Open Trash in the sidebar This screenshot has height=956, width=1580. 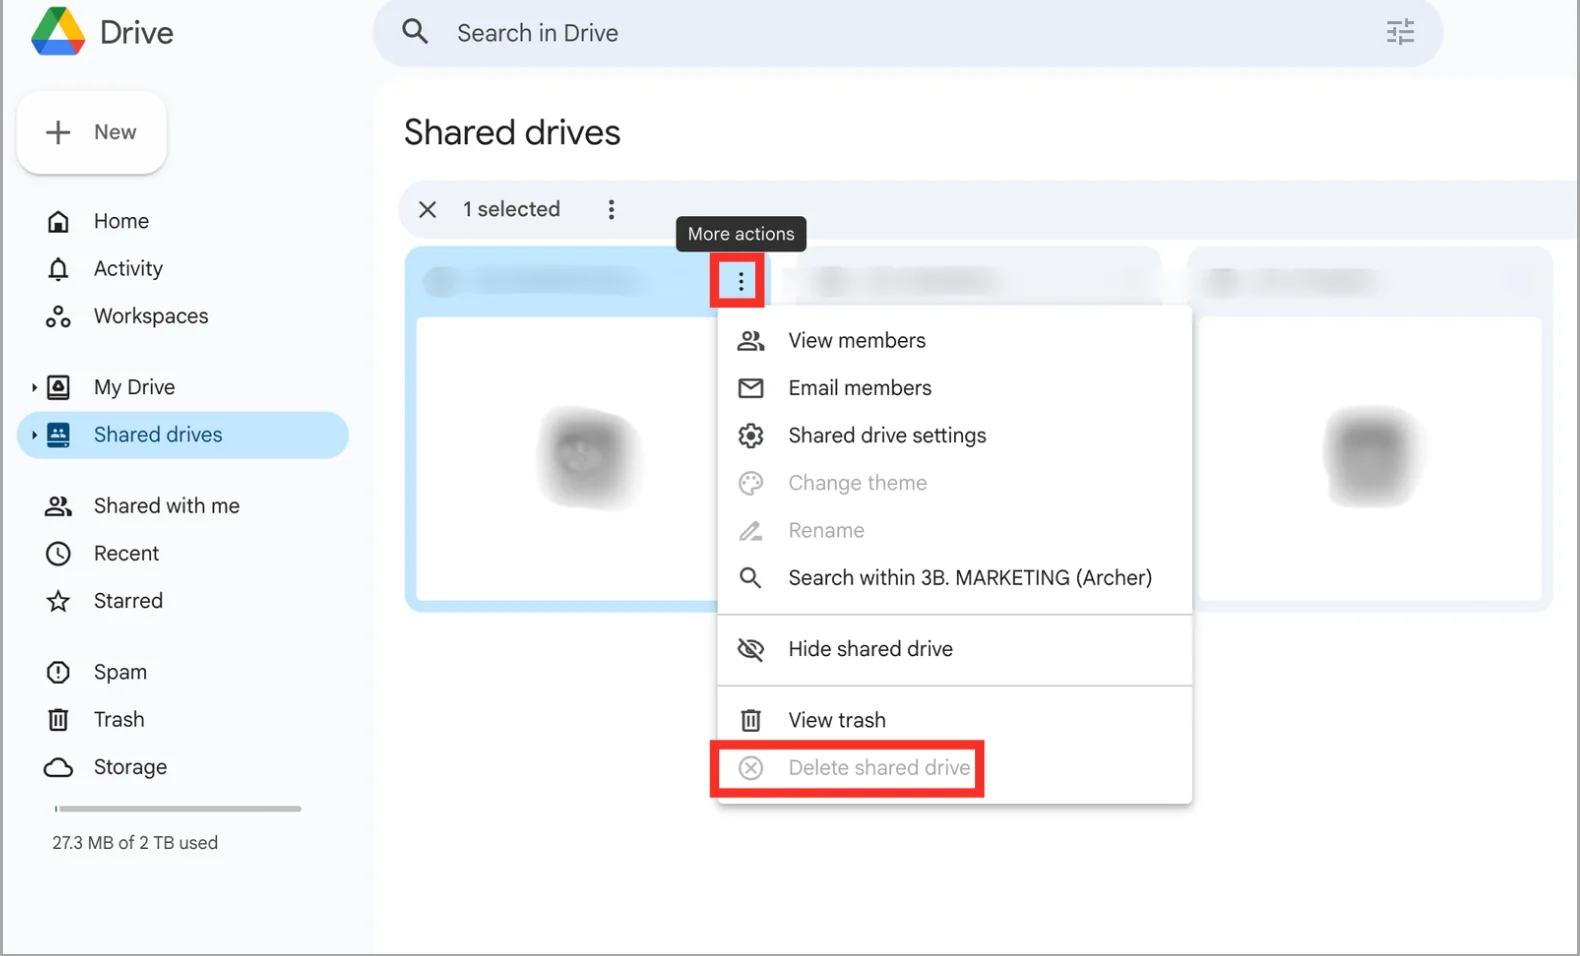click(183, 719)
